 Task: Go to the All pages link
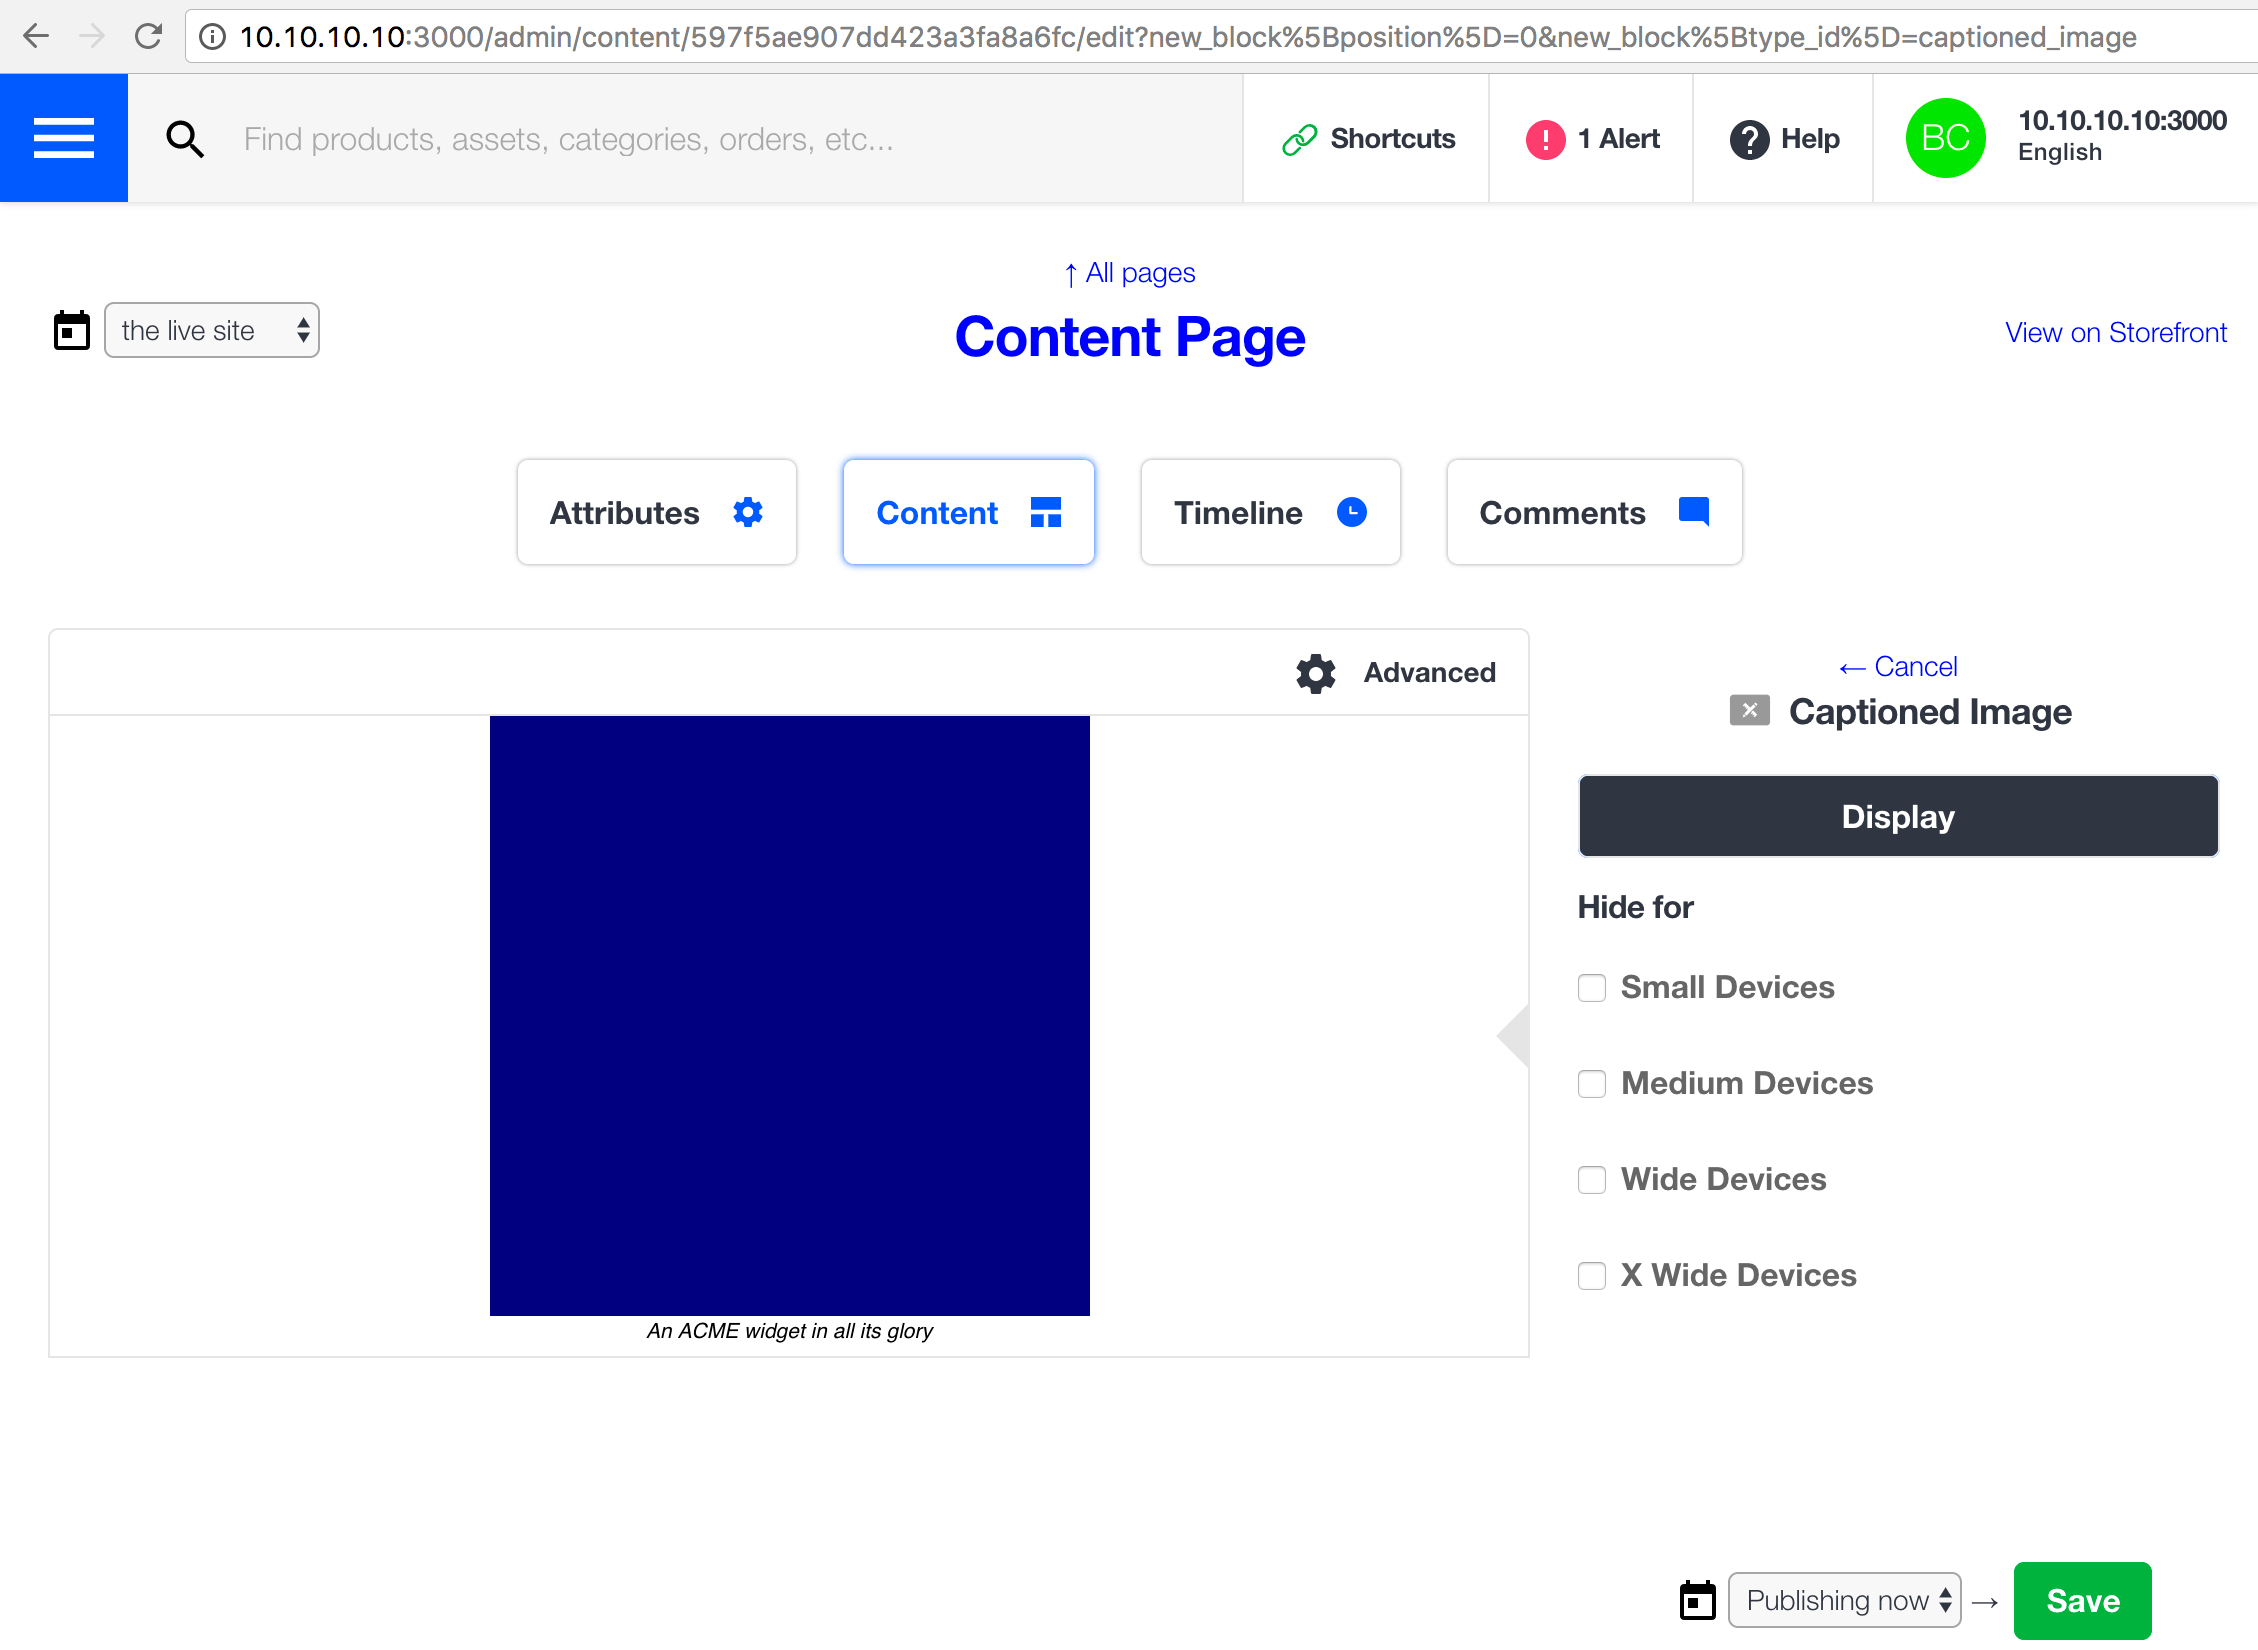coord(1129,273)
